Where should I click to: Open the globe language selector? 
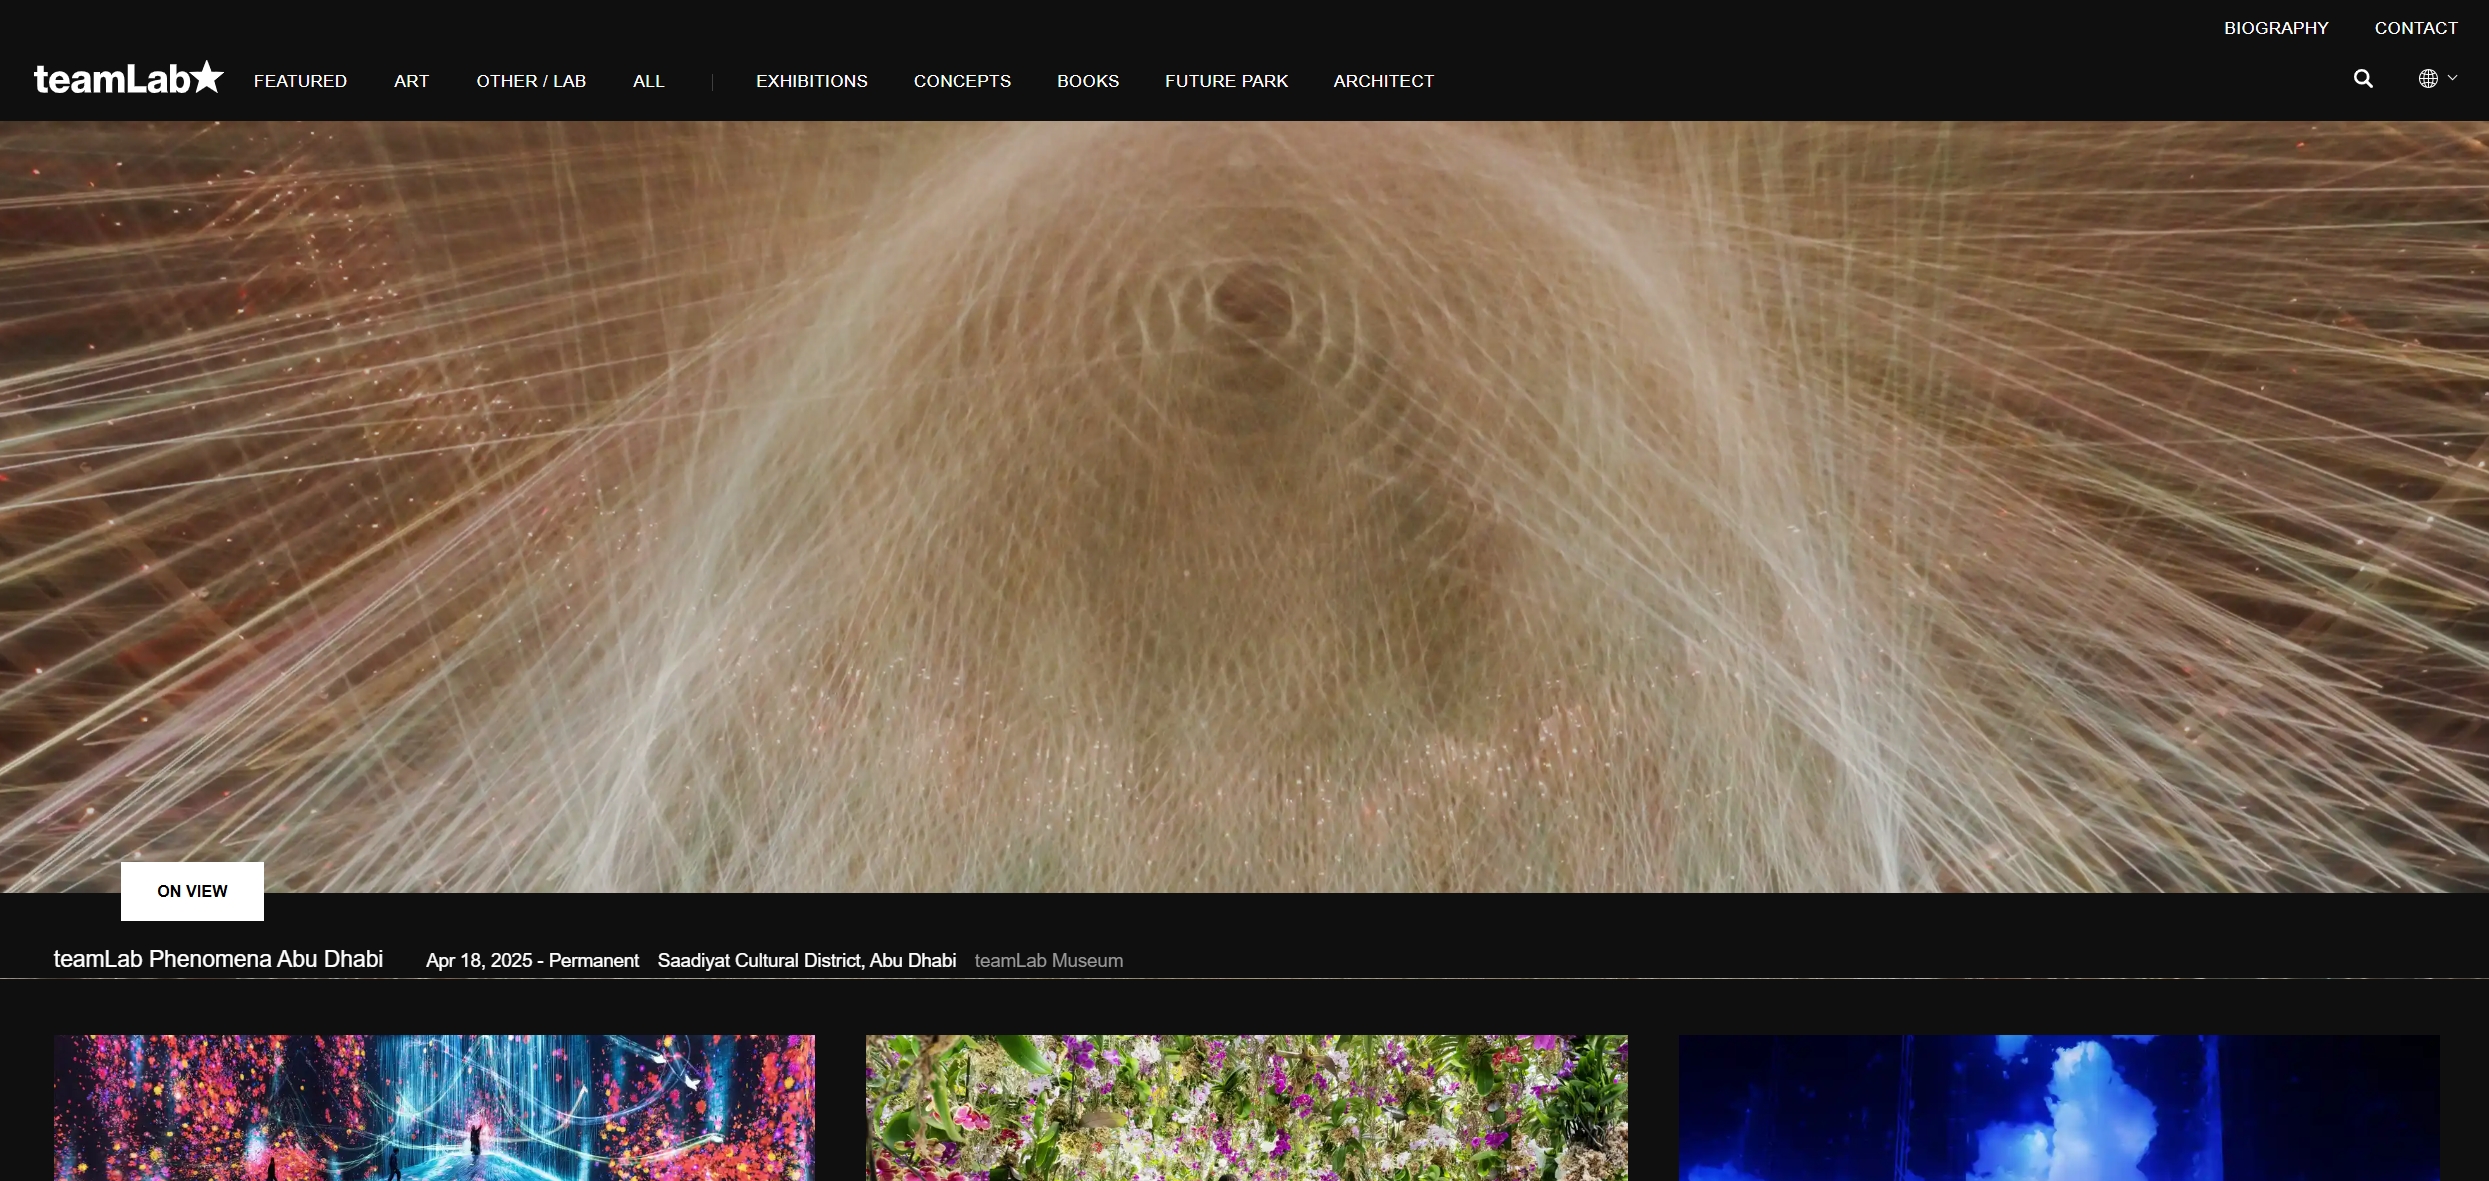coord(2437,78)
